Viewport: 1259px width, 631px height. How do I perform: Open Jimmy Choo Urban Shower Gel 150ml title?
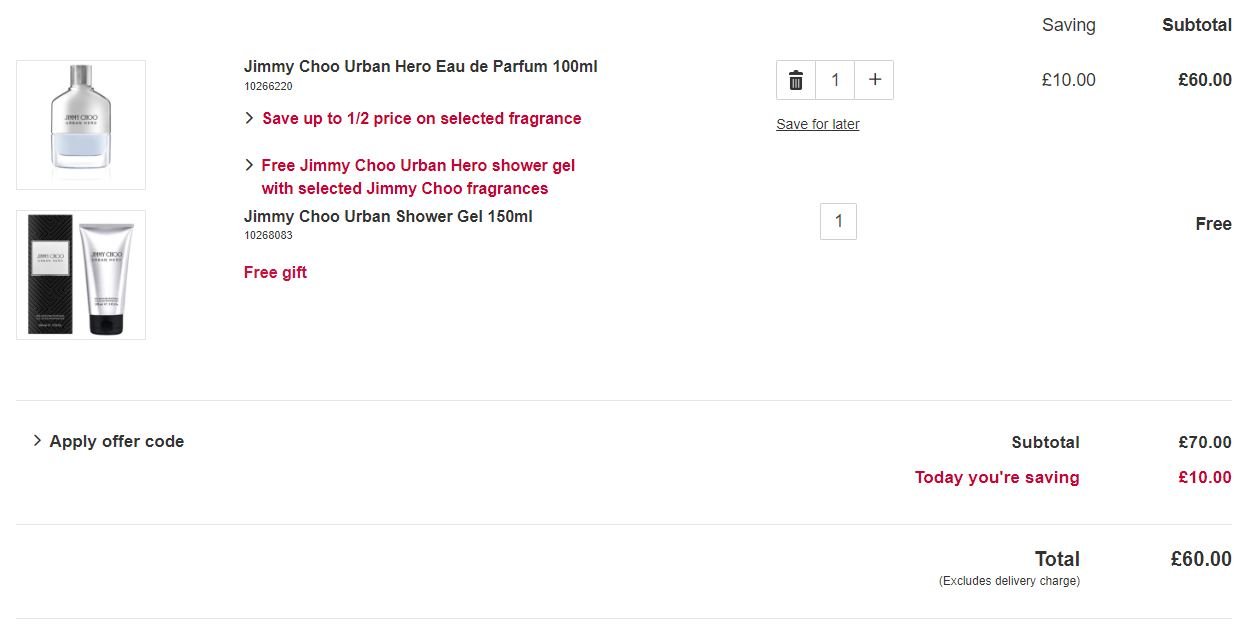(388, 216)
